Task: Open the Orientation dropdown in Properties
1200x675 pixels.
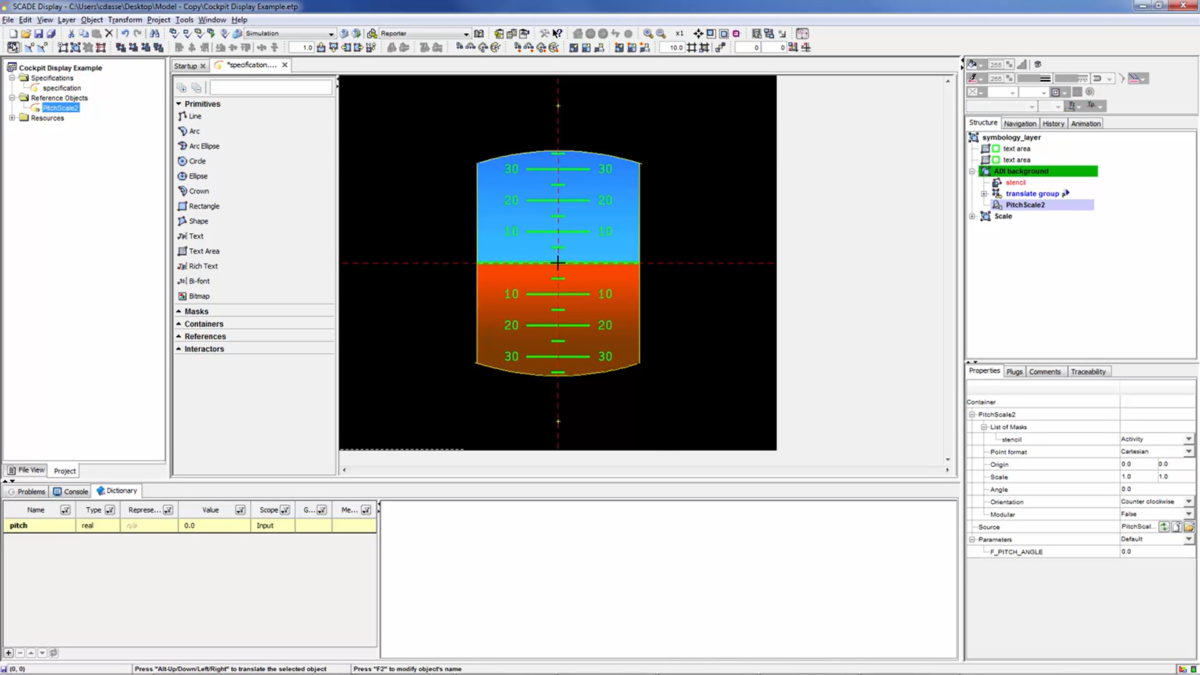Action: [x=1188, y=502]
